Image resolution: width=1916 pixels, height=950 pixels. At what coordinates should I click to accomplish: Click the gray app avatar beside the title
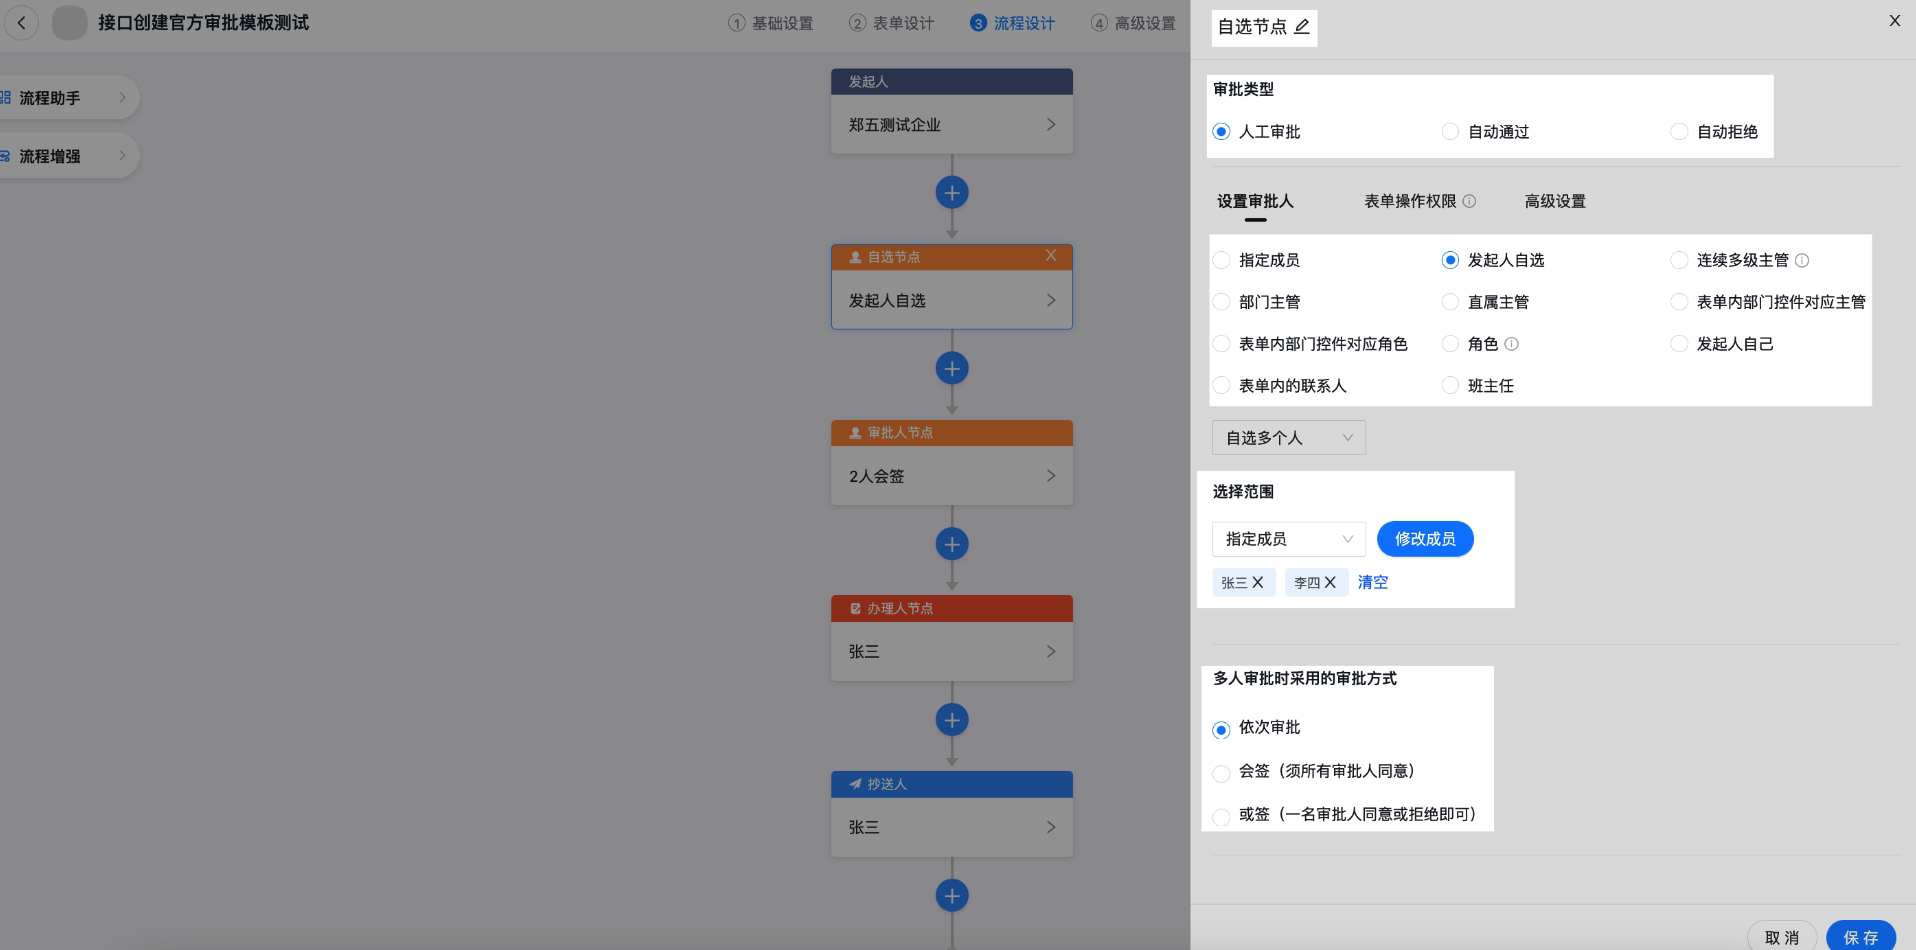pyautogui.click(x=69, y=23)
